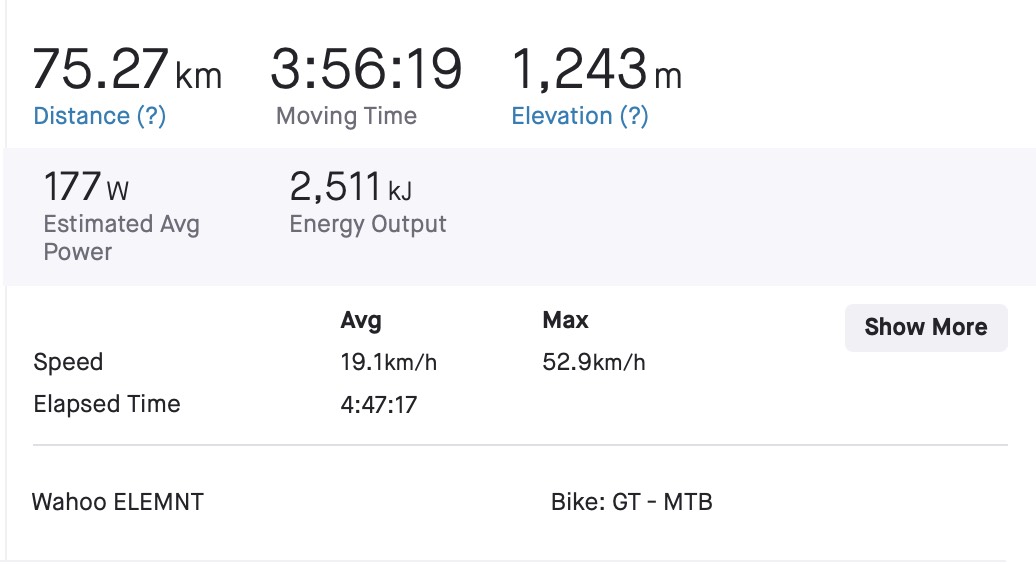
Task: Click the Show More button
Action: [926, 328]
